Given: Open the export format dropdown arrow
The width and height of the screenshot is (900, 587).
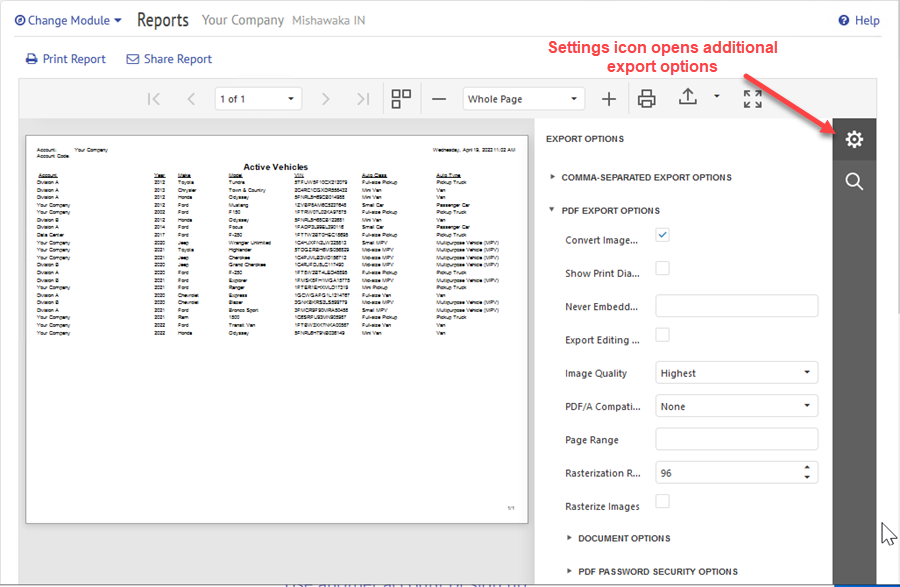Looking at the screenshot, I should 716,96.
